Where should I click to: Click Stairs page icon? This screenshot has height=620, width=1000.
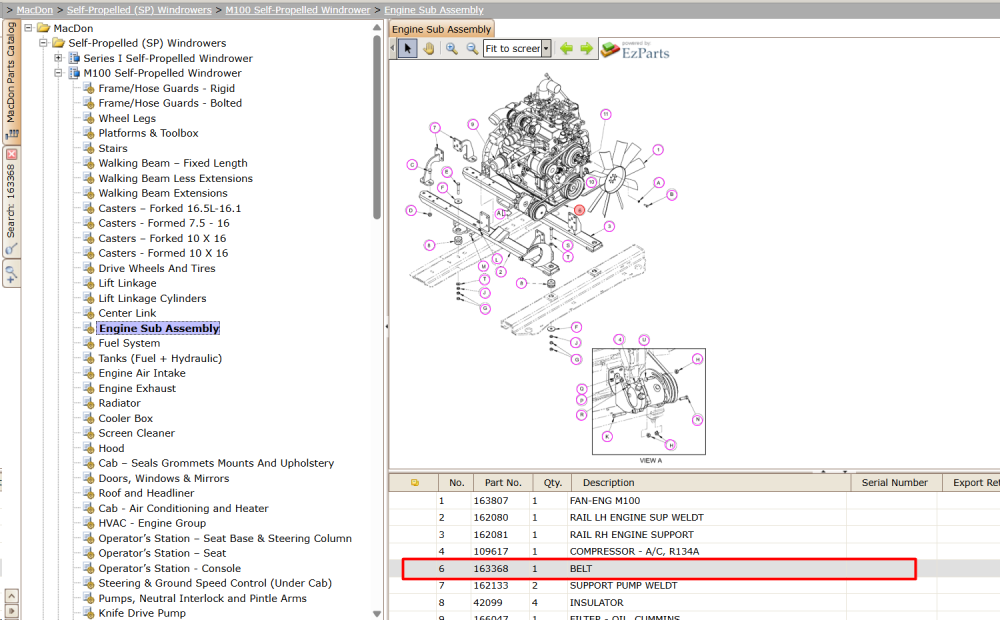click(x=89, y=148)
